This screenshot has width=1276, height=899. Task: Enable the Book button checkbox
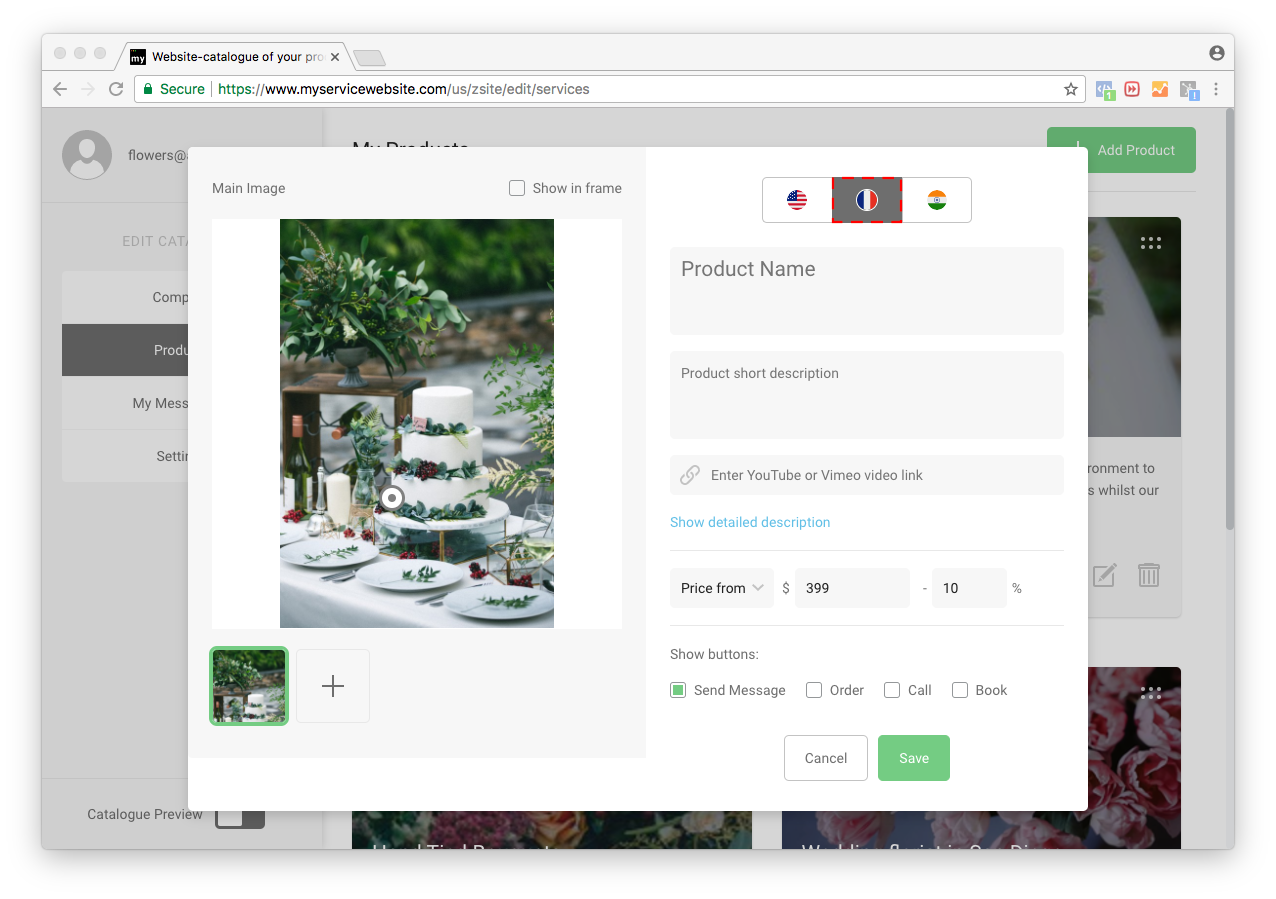pyautogui.click(x=960, y=690)
